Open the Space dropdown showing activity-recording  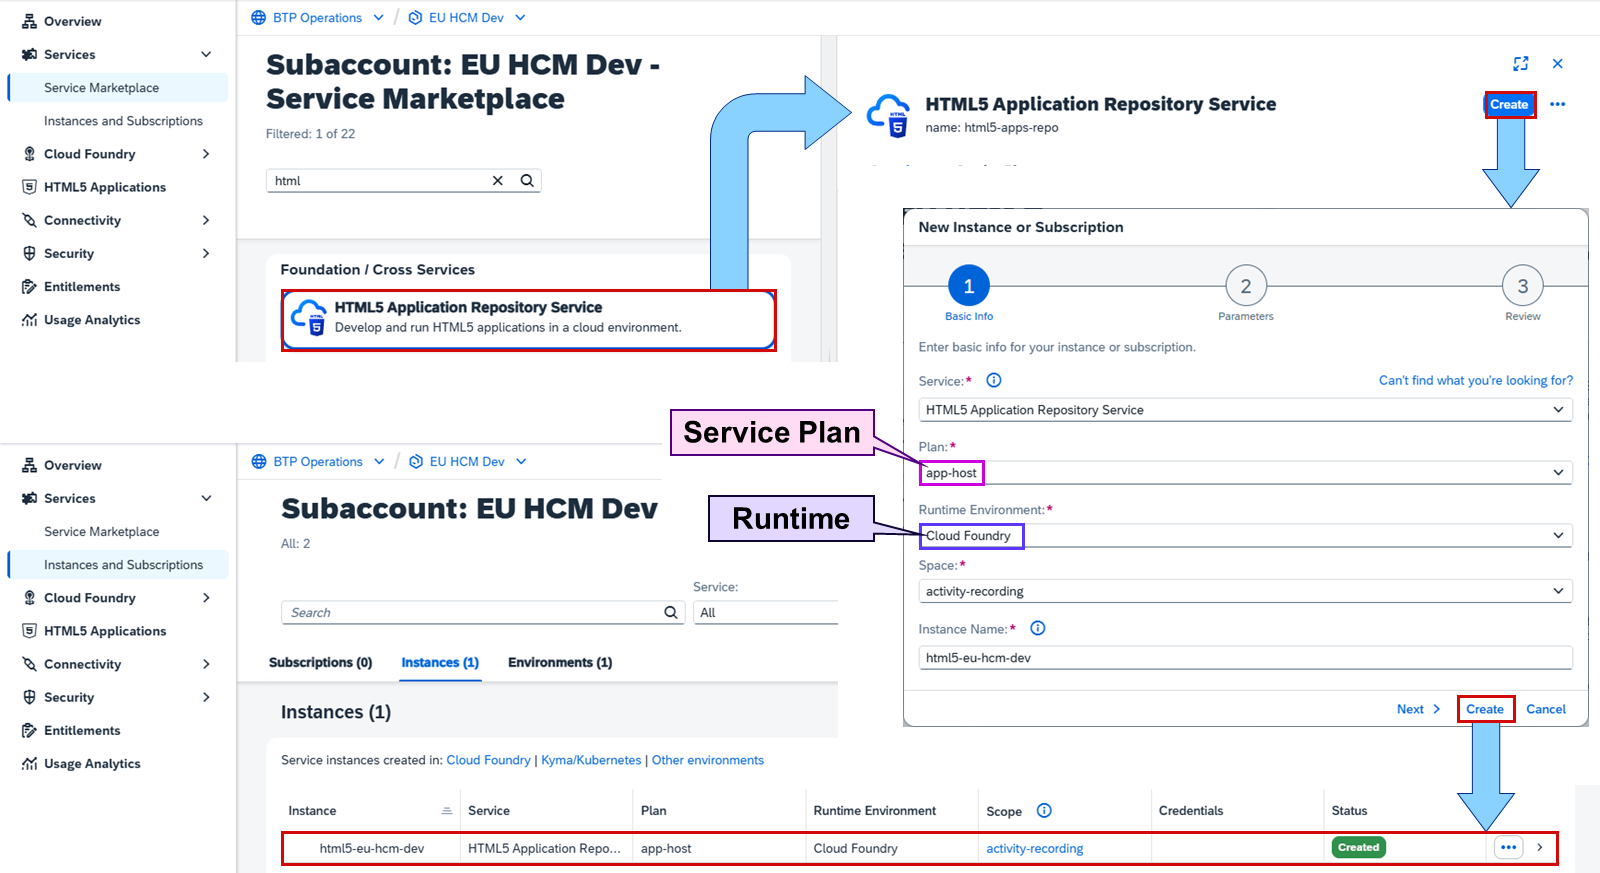(1558, 591)
